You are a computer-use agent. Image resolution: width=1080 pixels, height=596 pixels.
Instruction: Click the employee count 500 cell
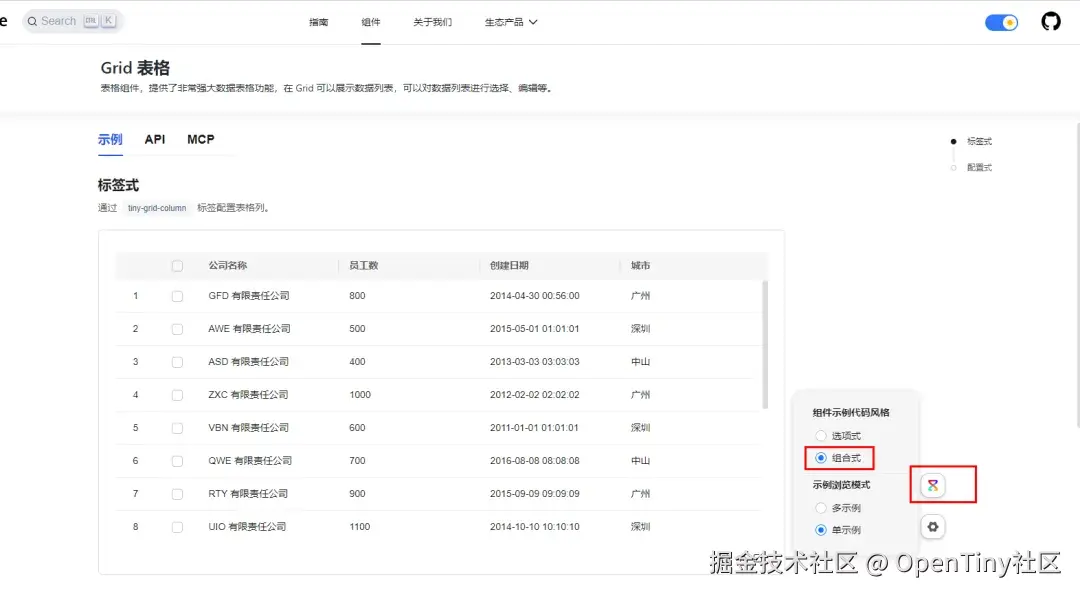(x=357, y=329)
